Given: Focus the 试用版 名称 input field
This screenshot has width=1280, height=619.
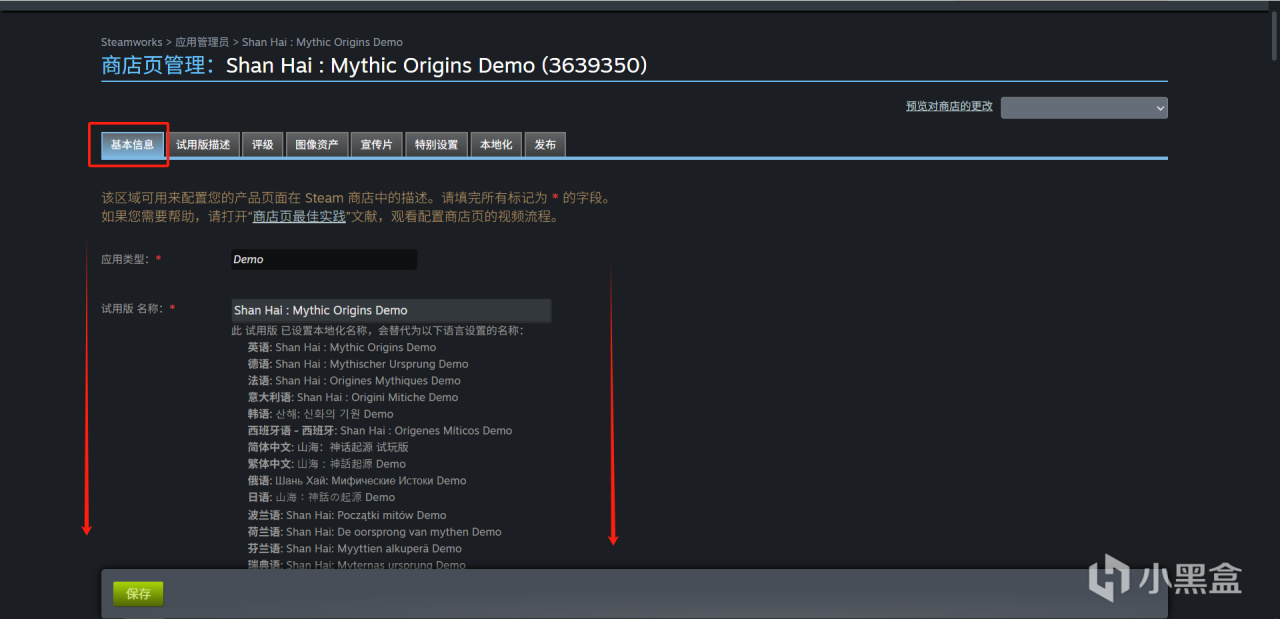Looking at the screenshot, I should pos(391,310).
